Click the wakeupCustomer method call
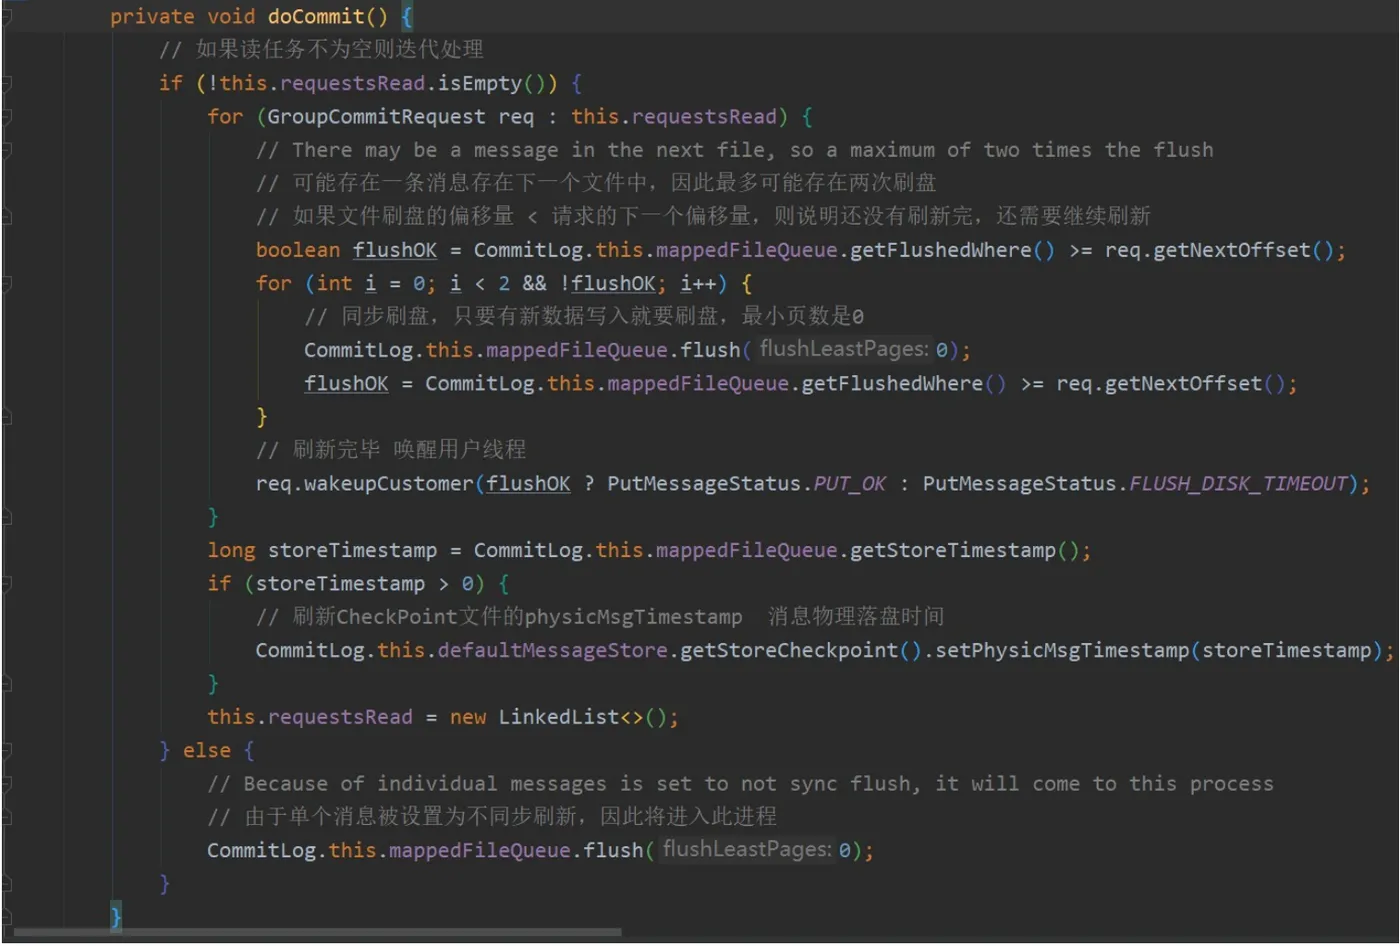Image resolution: width=1400 pixels, height=946 pixels. click(389, 483)
